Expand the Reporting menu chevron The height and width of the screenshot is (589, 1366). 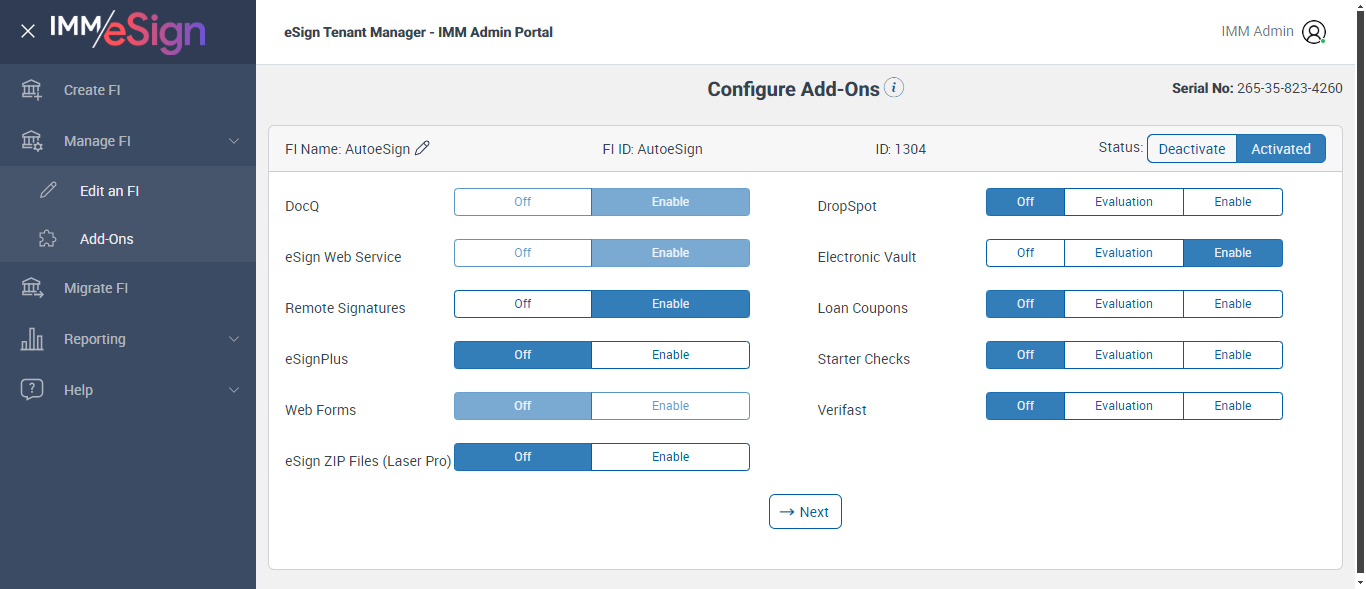point(234,339)
